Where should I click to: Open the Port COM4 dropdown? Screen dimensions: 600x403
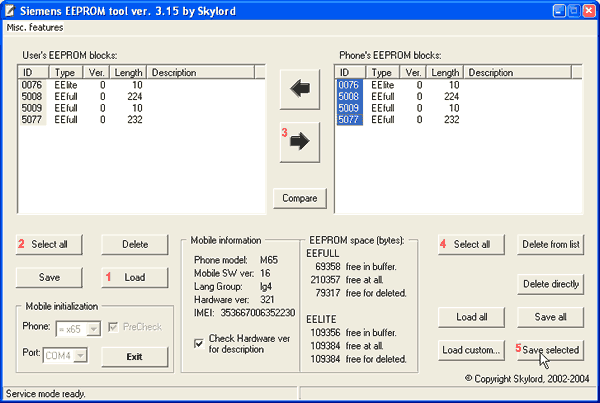[x=80, y=356]
